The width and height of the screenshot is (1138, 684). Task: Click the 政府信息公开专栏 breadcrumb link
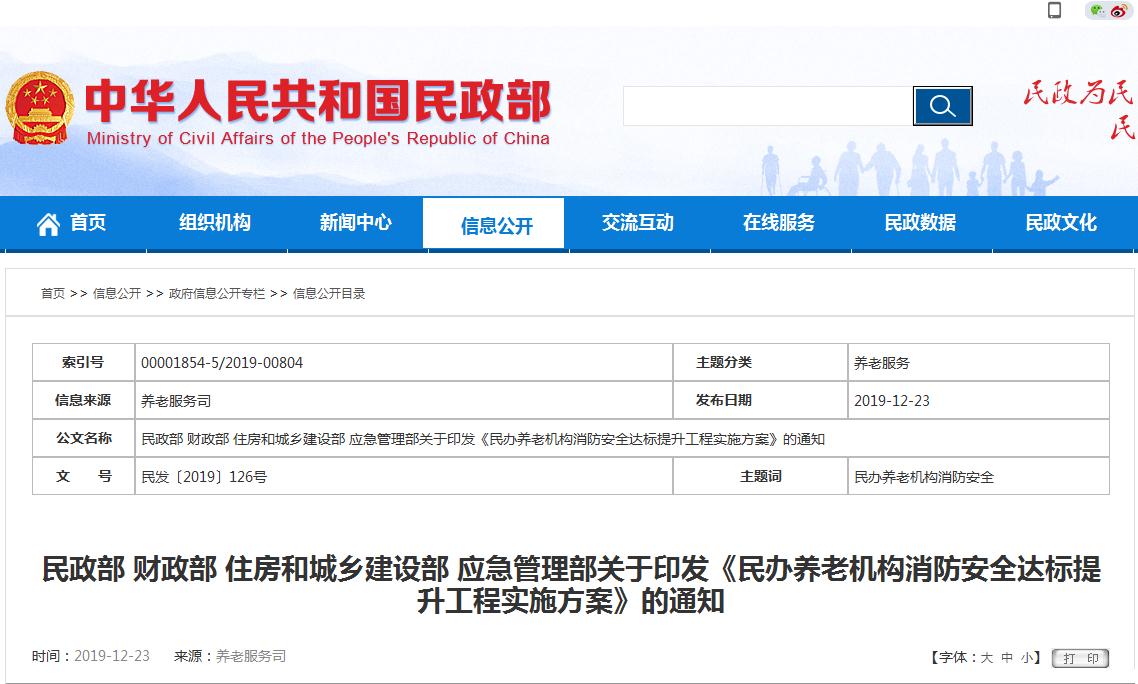point(217,293)
